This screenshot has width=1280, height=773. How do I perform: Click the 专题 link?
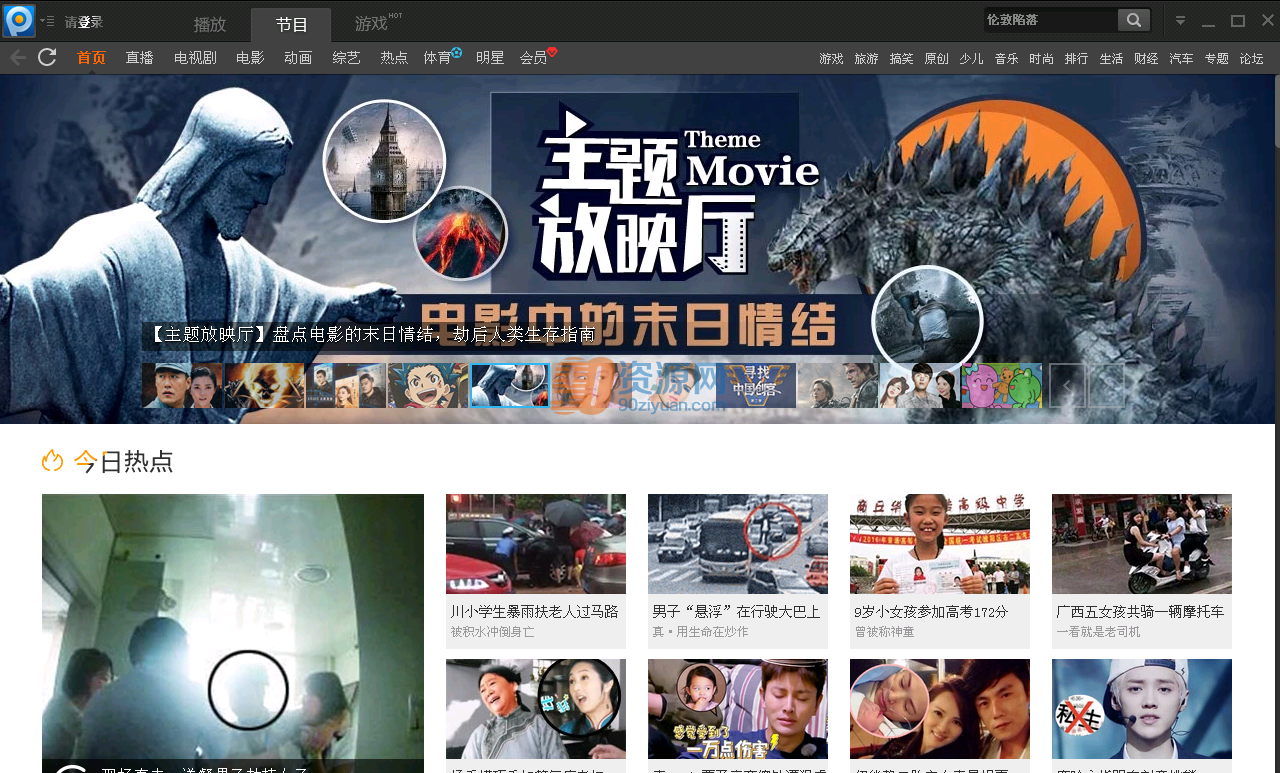click(1216, 59)
